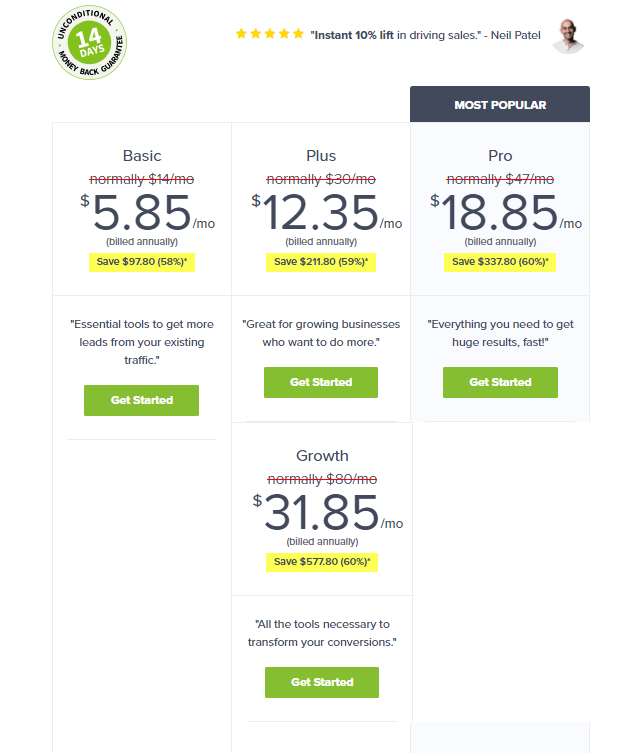Click the Growth plan heading
643x753 pixels.
point(322,457)
